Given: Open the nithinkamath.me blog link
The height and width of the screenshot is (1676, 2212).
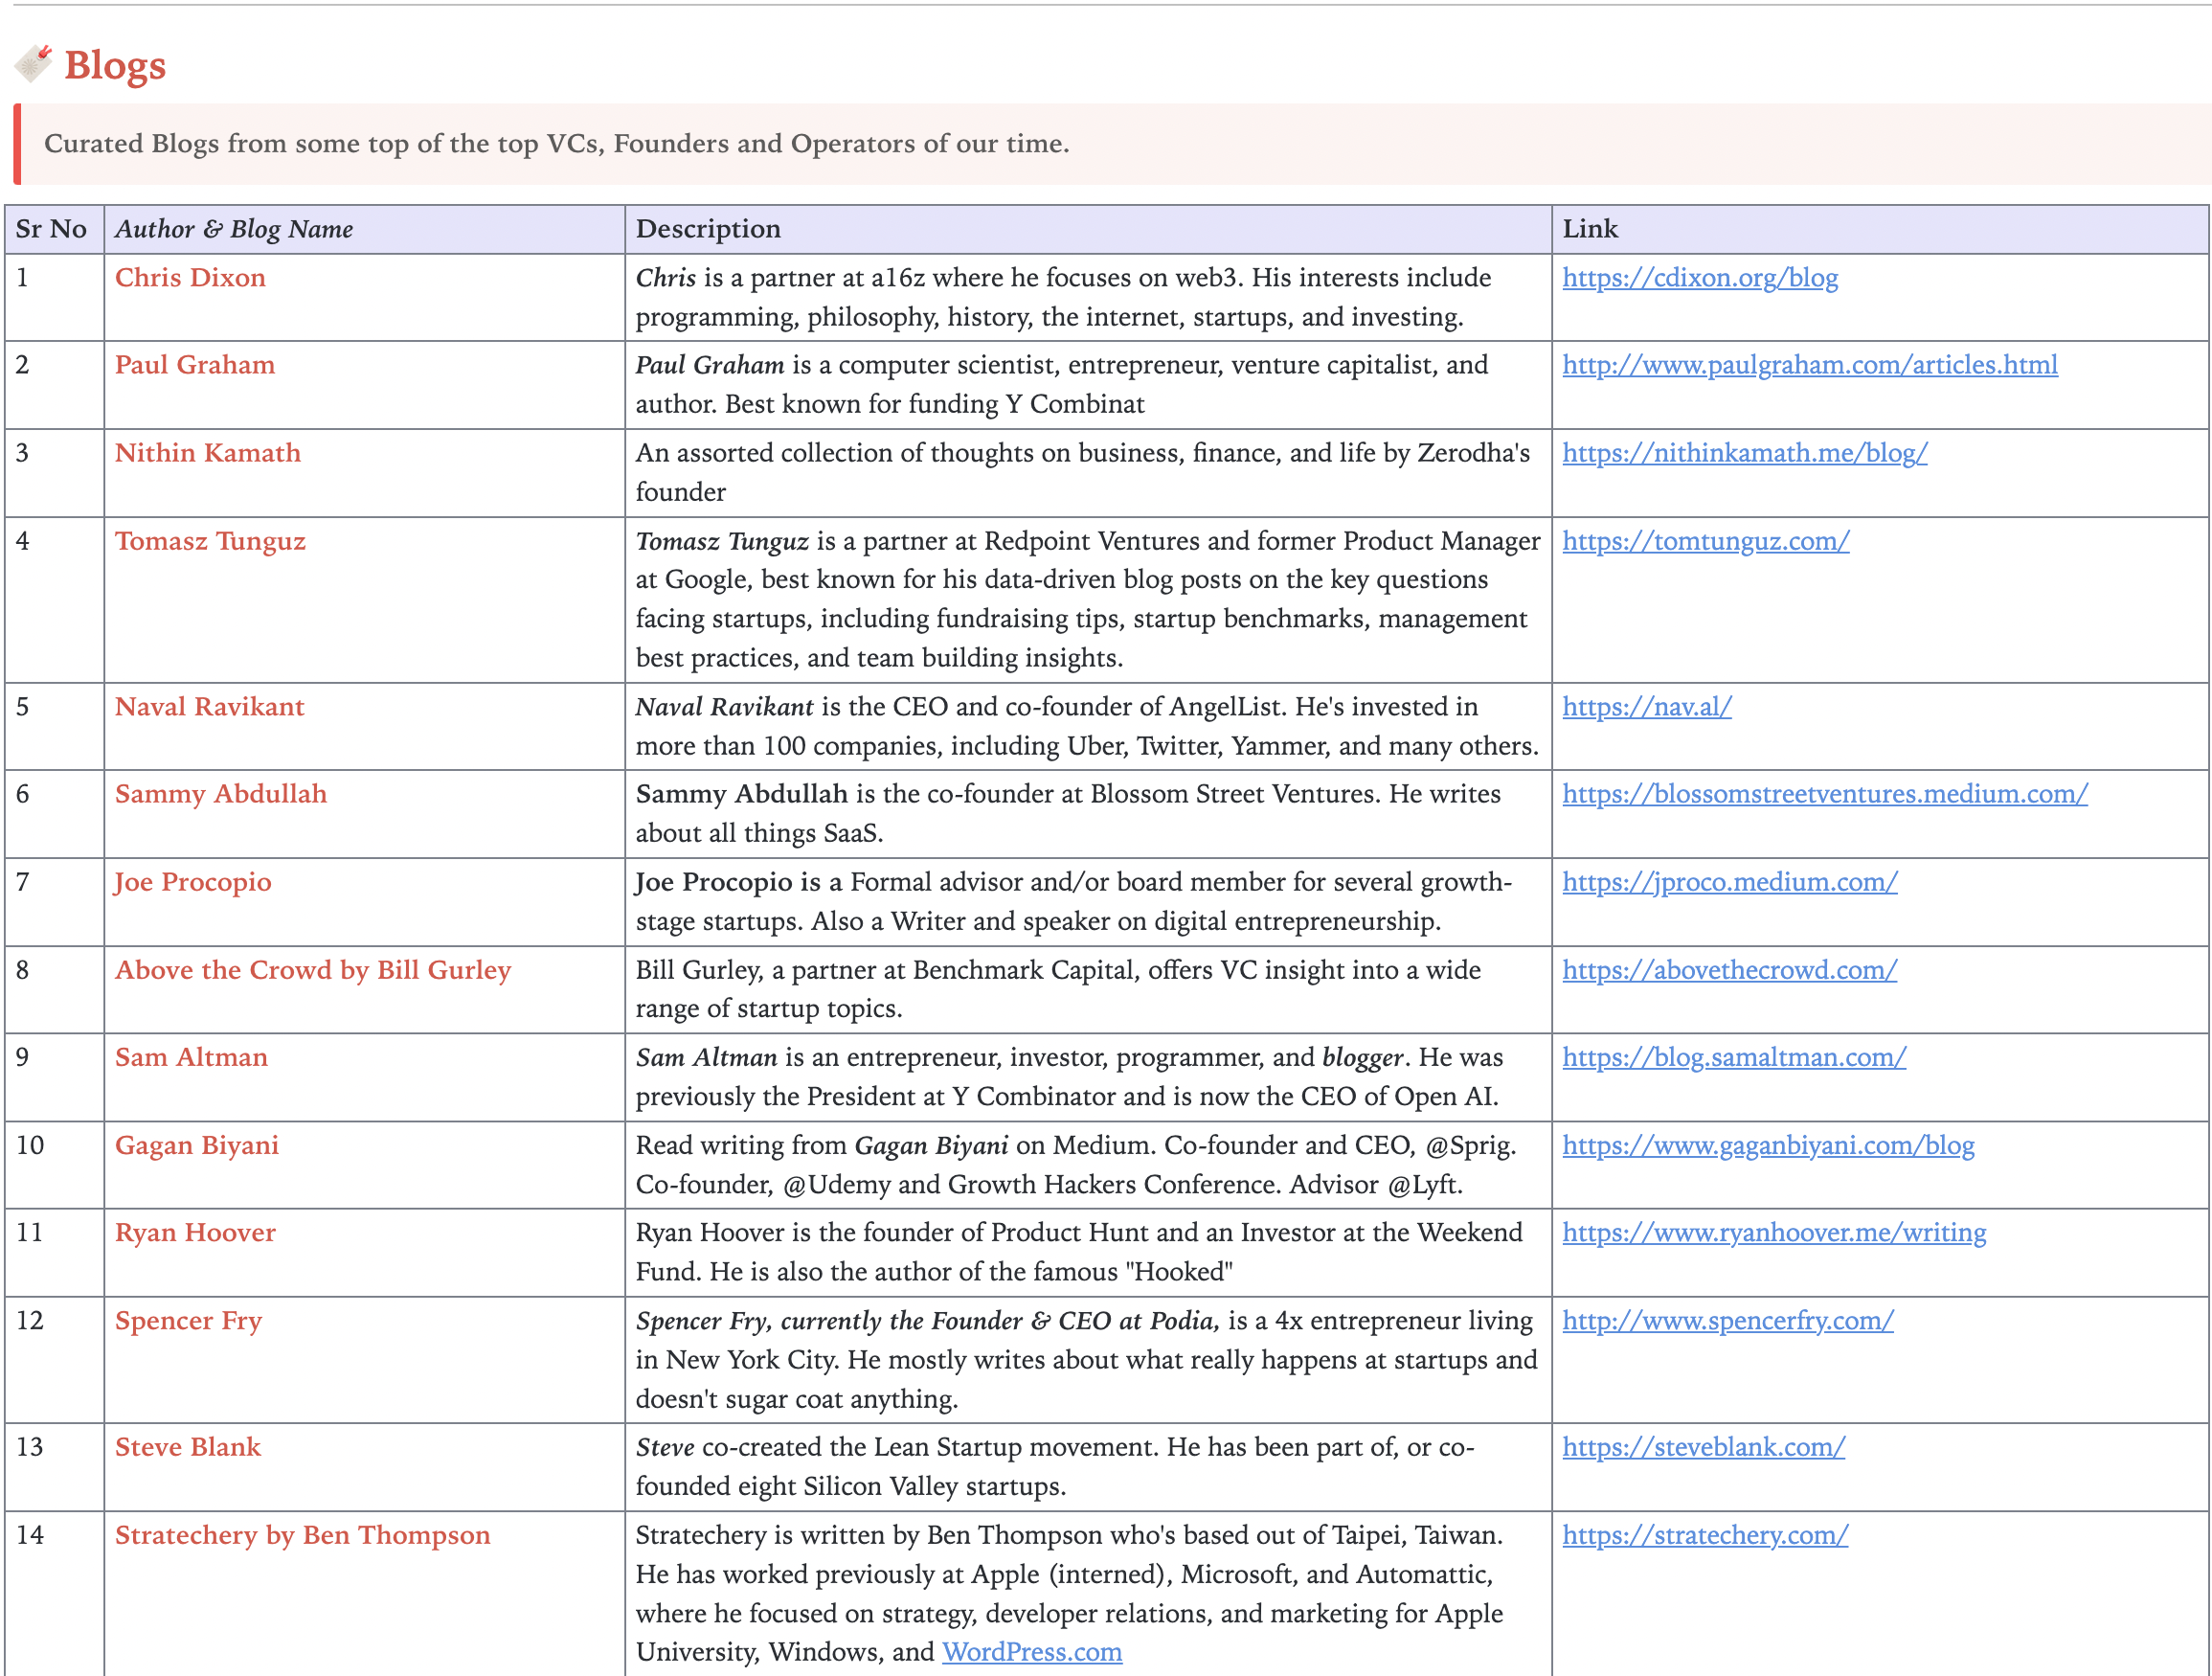Looking at the screenshot, I should [1745, 452].
